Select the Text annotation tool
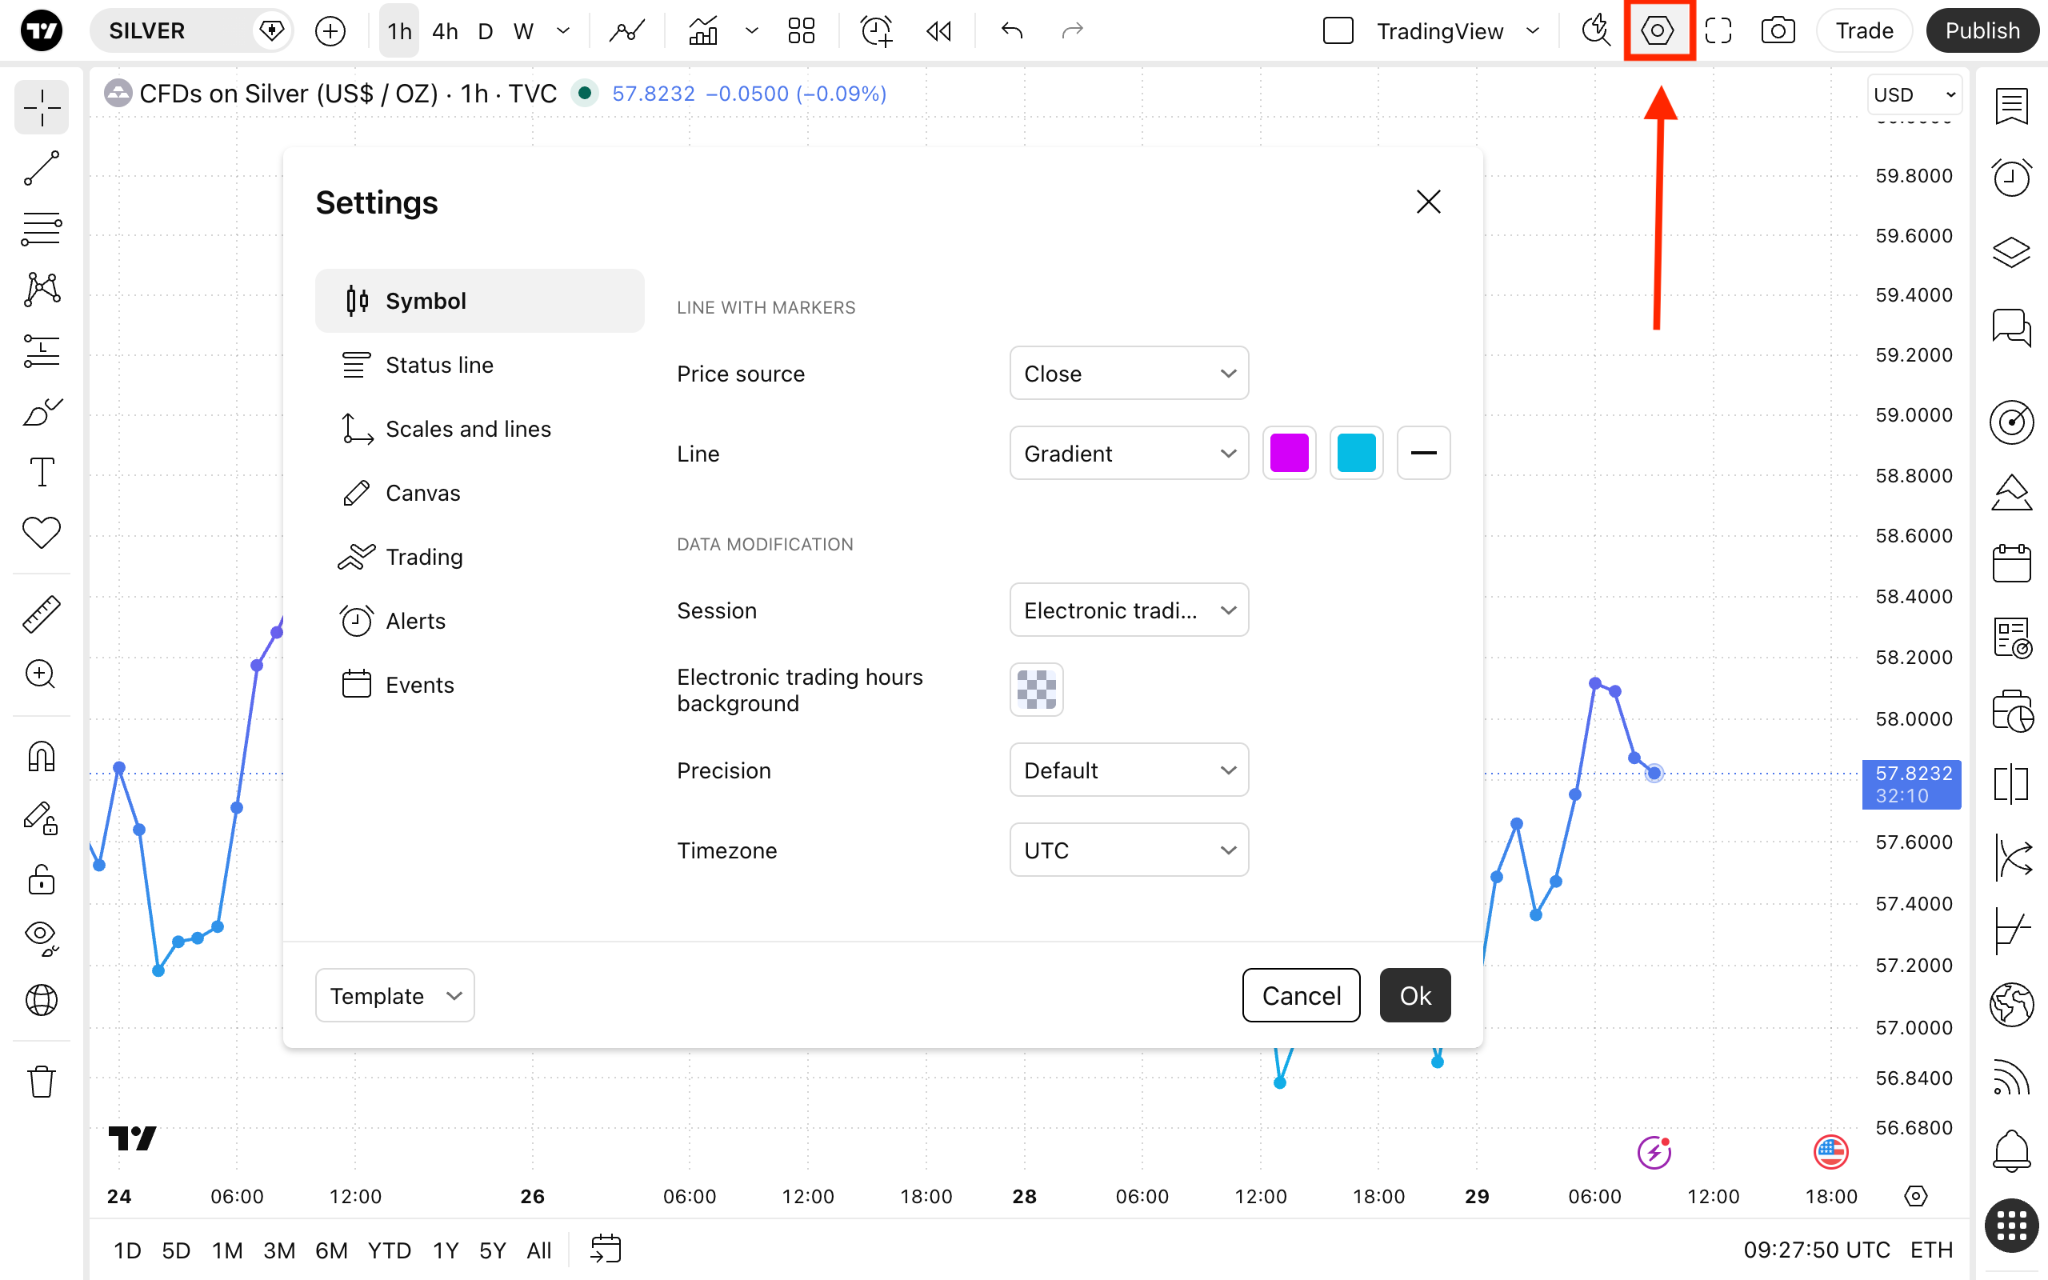 click(x=41, y=472)
